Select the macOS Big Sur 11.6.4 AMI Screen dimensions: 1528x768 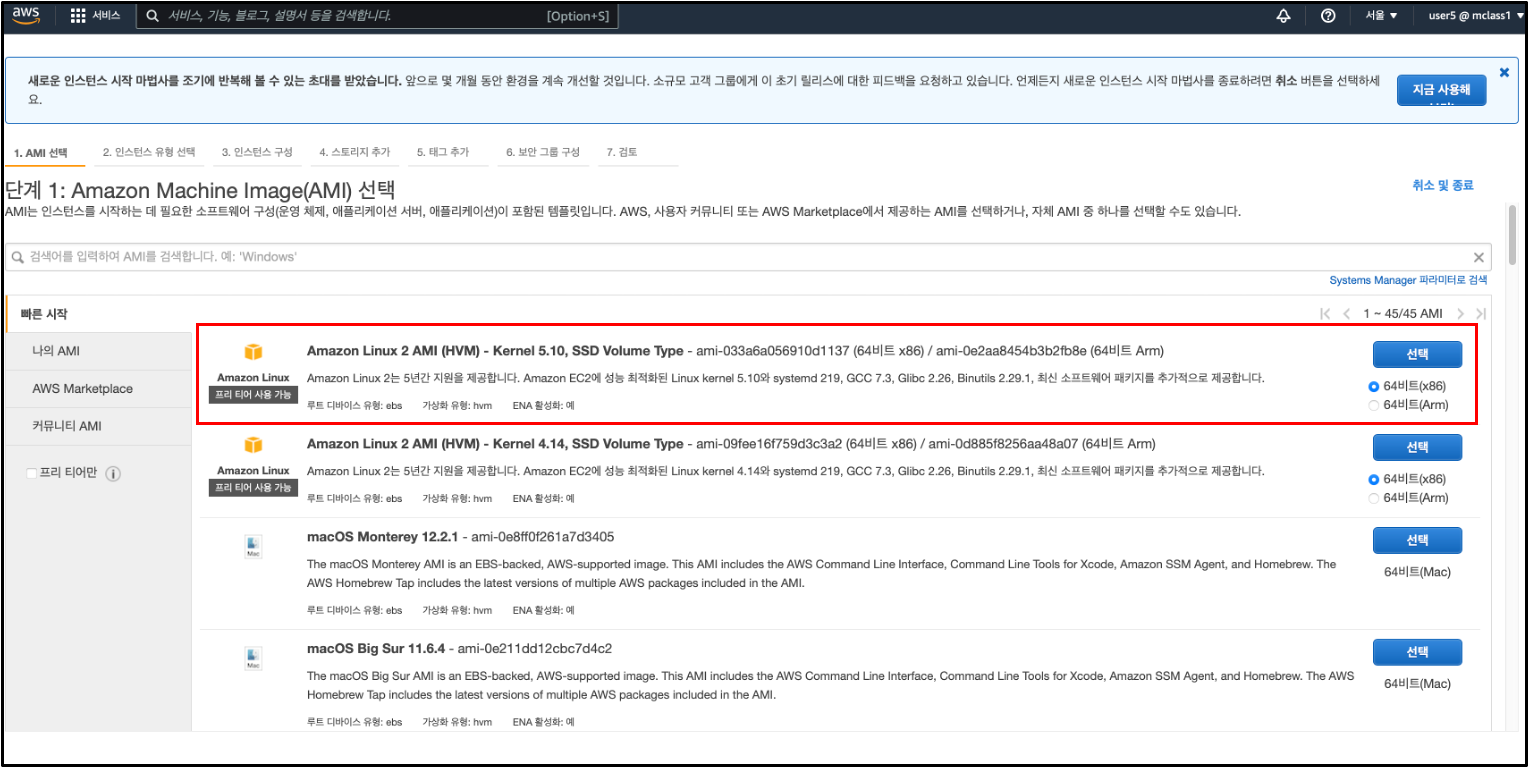click(1417, 652)
